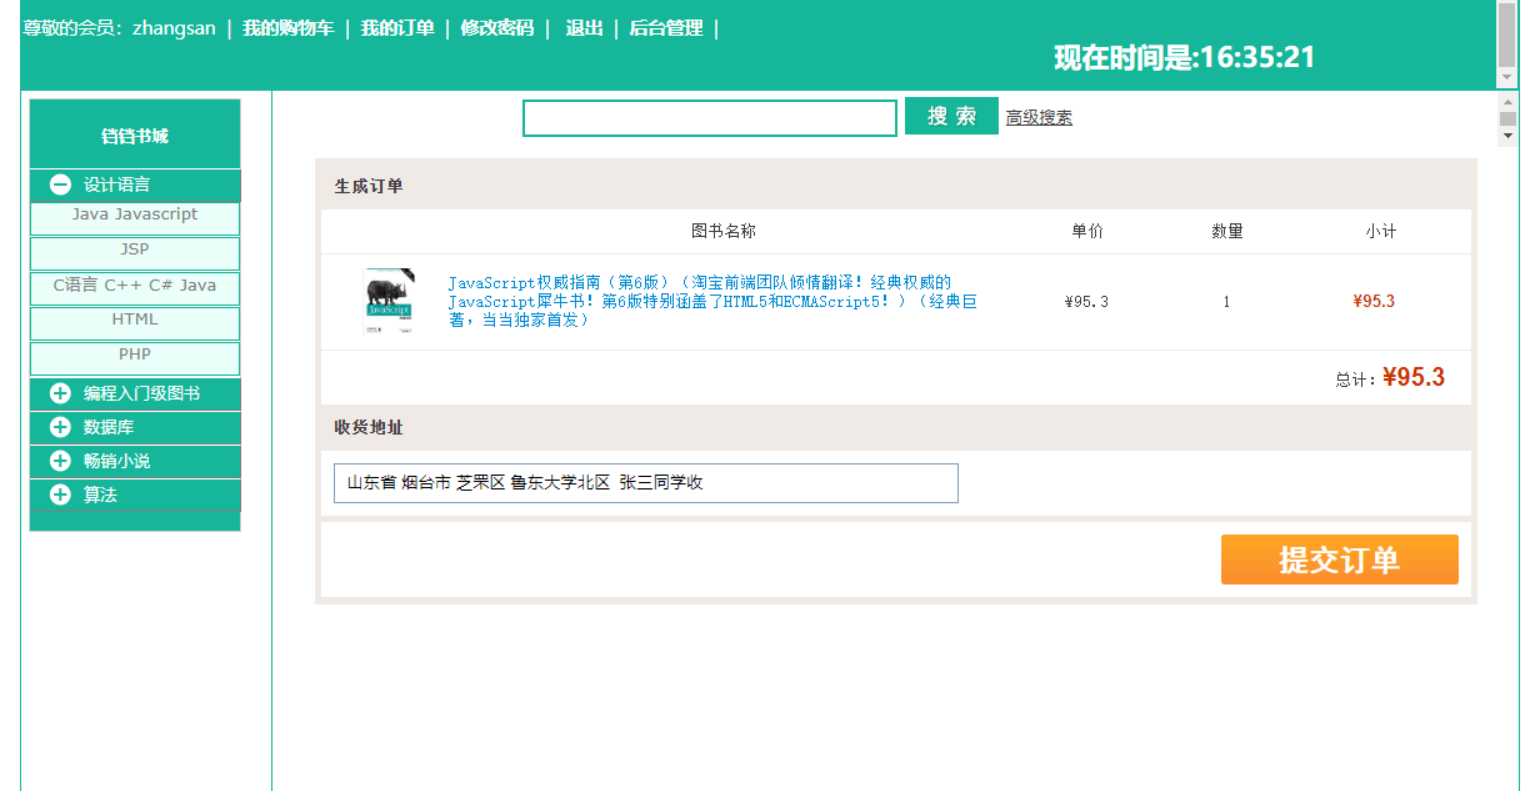The image size is (1527, 791).
Task: Select the JSP subcategory
Action: tap(134, 249)
